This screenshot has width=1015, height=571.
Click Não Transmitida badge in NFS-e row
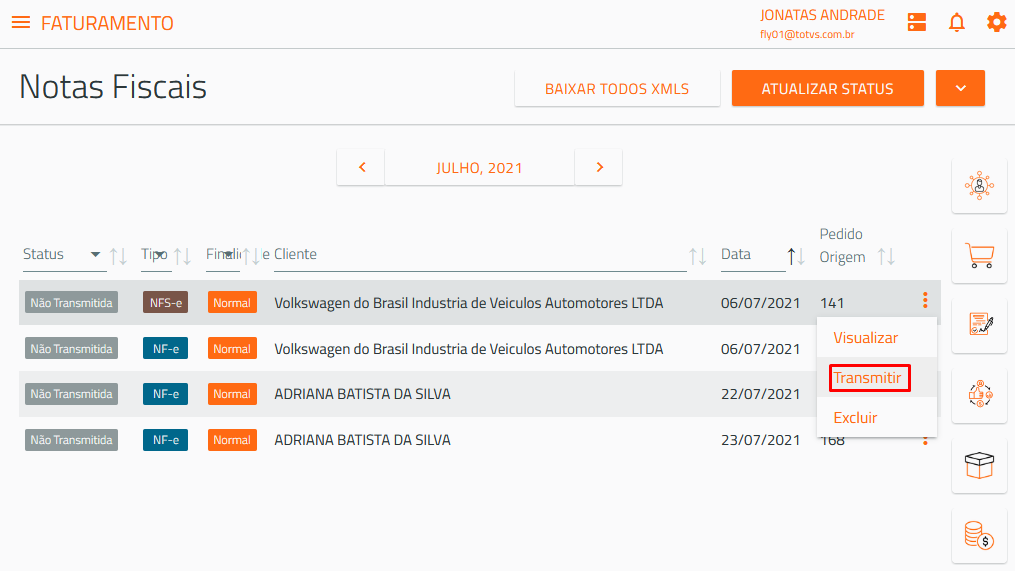[x=71, y=302]
